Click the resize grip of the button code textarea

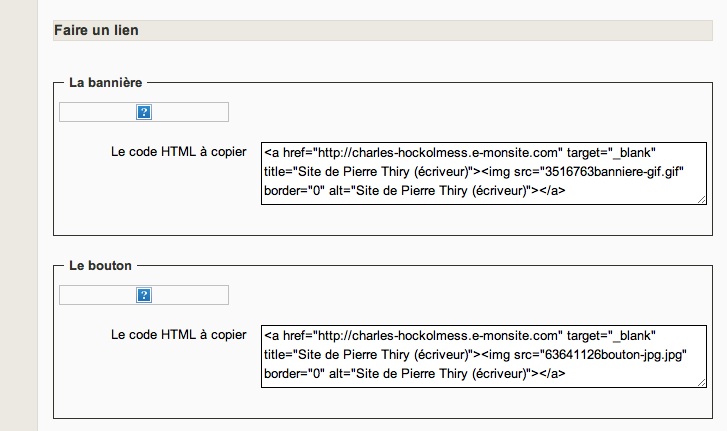click(x=702, y=383)
